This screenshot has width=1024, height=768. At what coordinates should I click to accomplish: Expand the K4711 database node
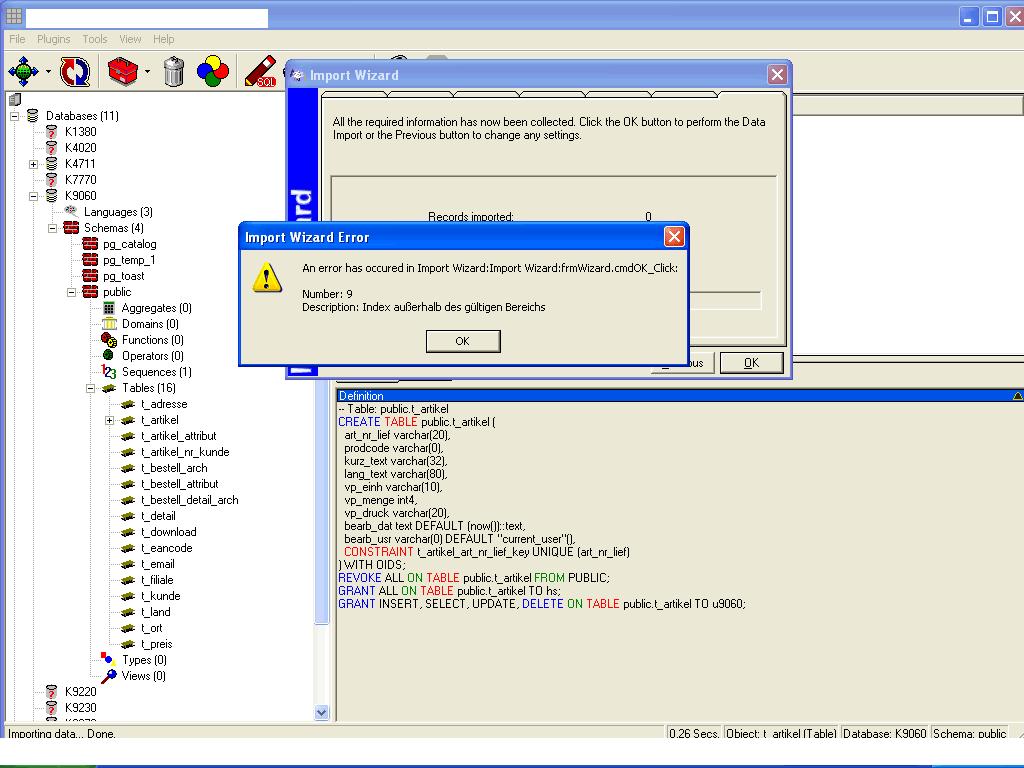33,164
